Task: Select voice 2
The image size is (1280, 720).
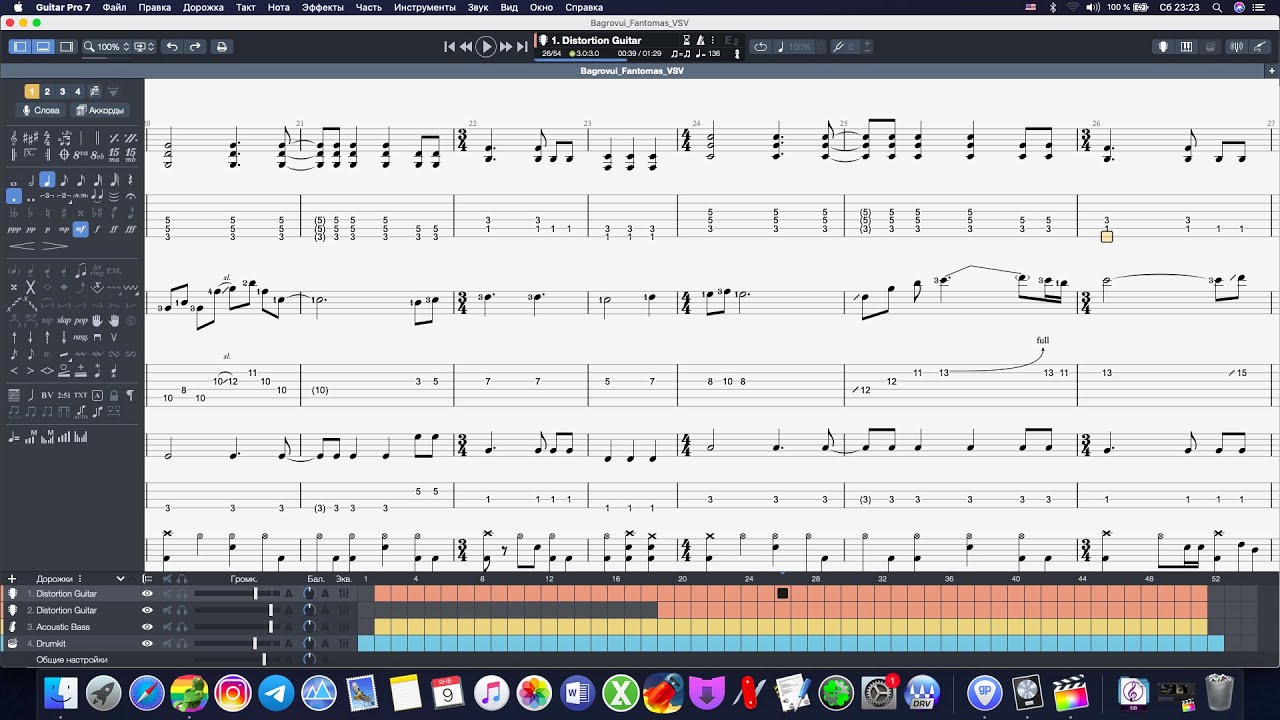Action: [x=47, y=91]
